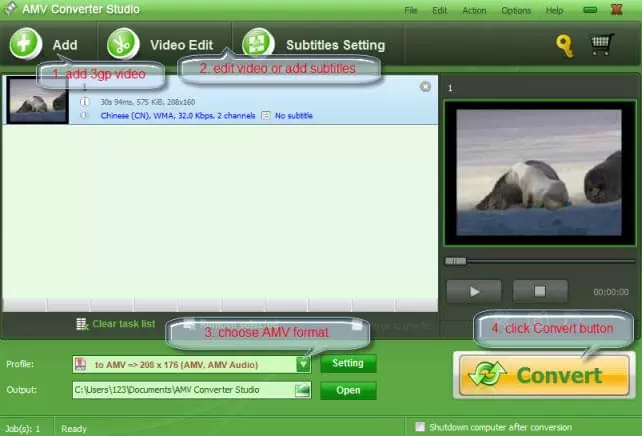
Task: Click the green Add plus icon
Action: [26, 44]
